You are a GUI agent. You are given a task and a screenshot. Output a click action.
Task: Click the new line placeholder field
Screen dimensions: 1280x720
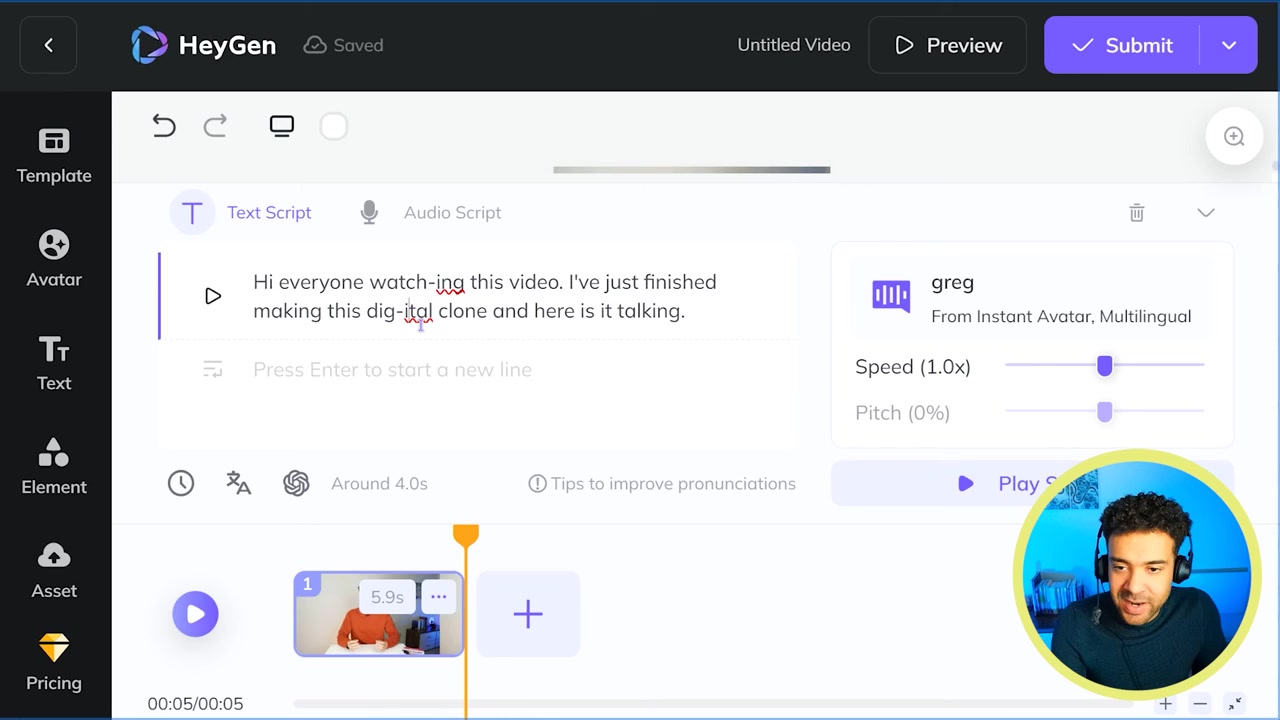pyautogui.click(x=392, y=369)
